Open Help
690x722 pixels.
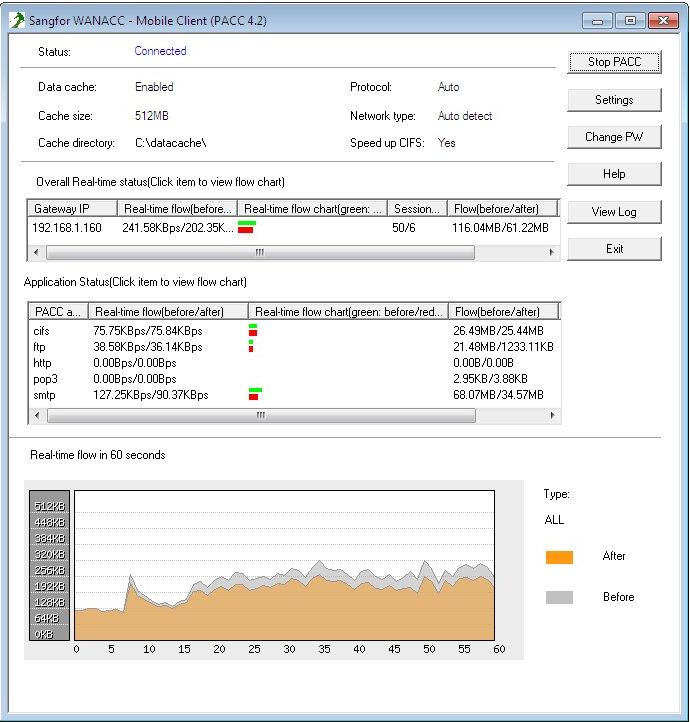click(x=615, y=174)
